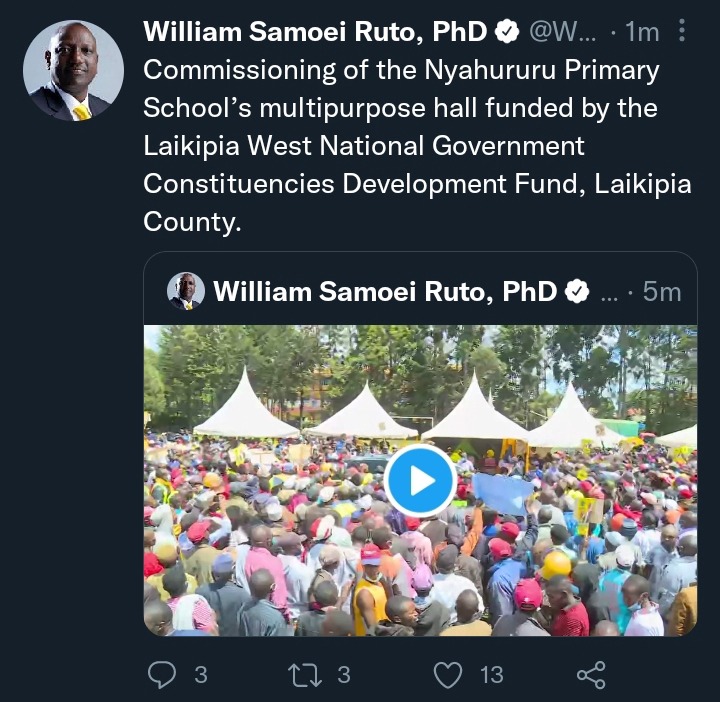Screen dimensions: 720x702
Task: Click the 1m timestamp
Action: [642, 32]
